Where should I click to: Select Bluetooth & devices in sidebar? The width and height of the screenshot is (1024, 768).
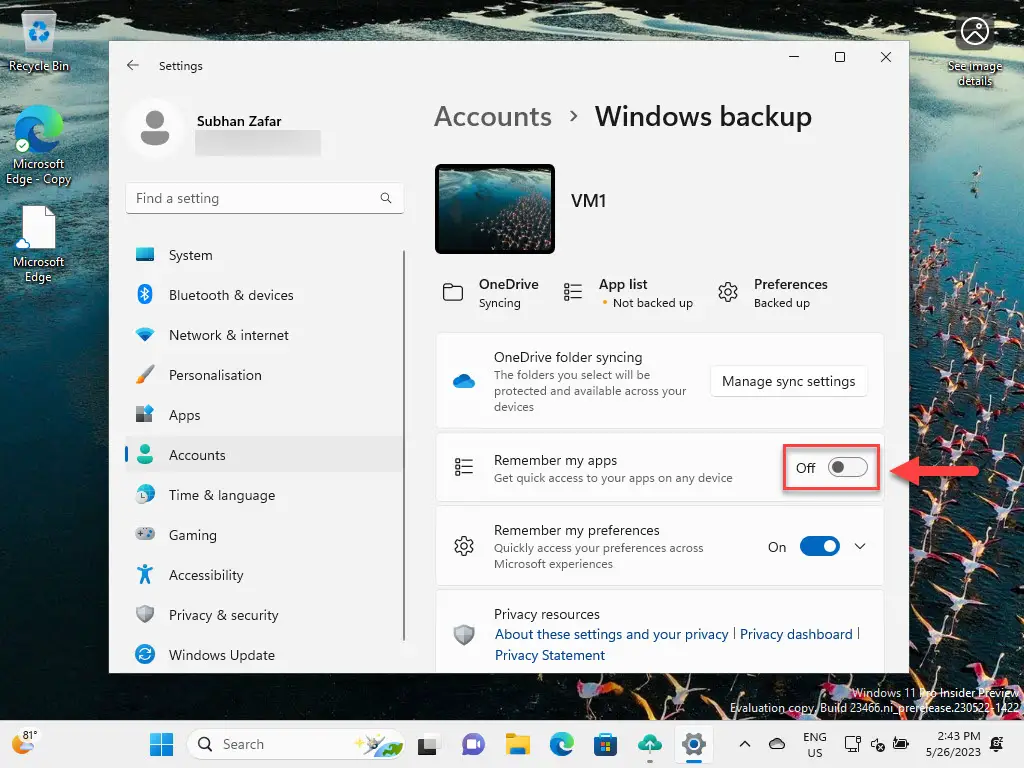pos(231,295)
